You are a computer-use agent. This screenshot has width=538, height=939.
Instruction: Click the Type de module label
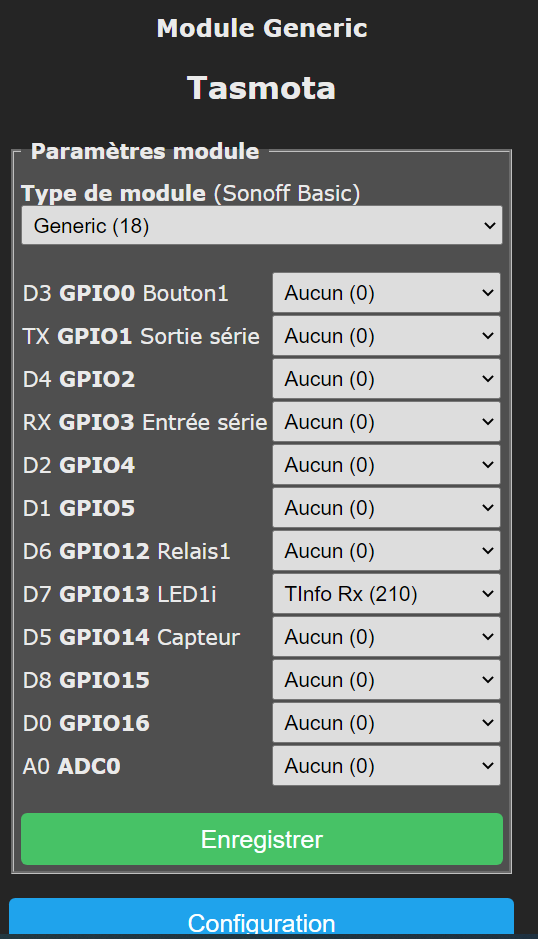[x=113, y=193]
